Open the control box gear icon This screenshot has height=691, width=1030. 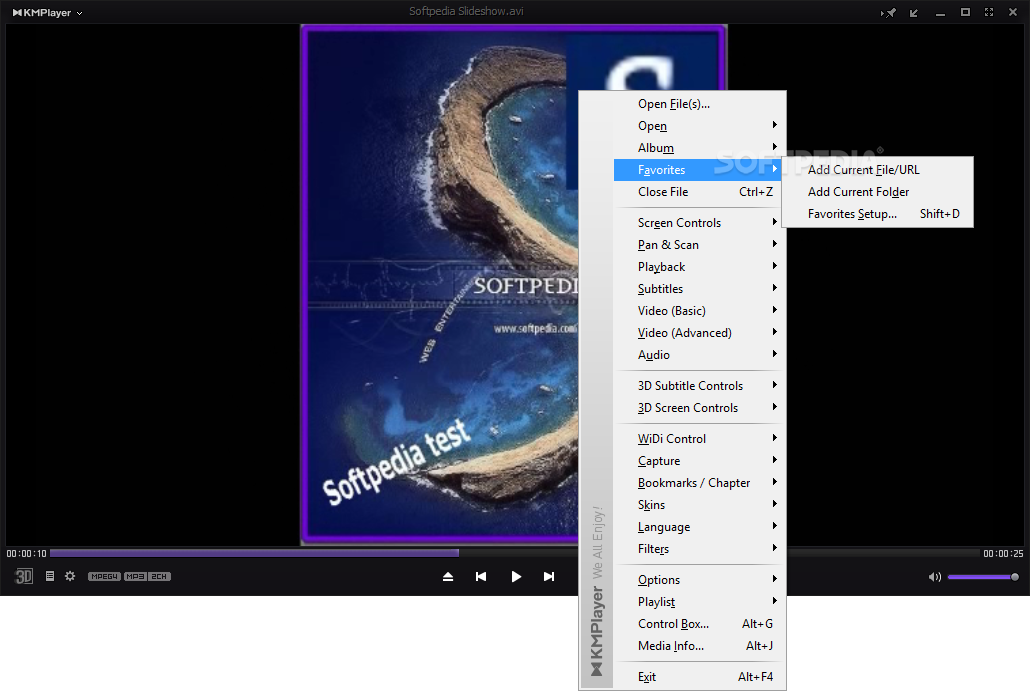tap(70, 576)
